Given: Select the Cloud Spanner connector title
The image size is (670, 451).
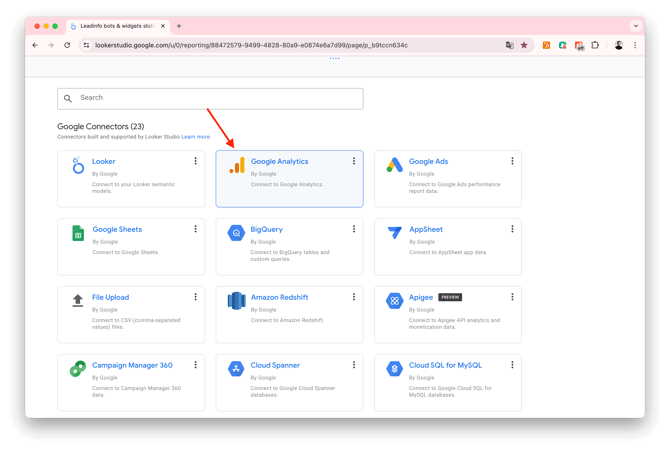Looking at the screenshot, I should tap(275, 365).
